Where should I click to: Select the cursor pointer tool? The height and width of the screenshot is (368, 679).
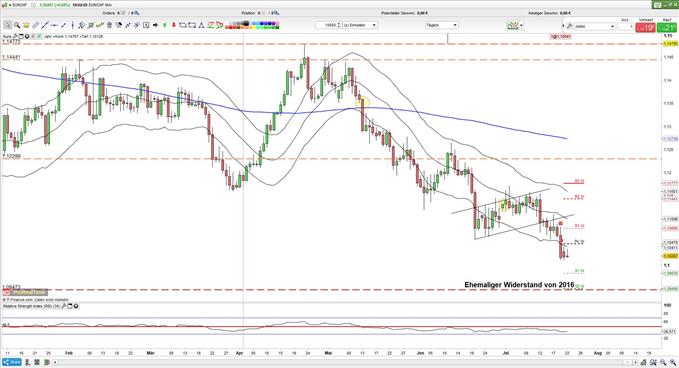pos(7,25)
